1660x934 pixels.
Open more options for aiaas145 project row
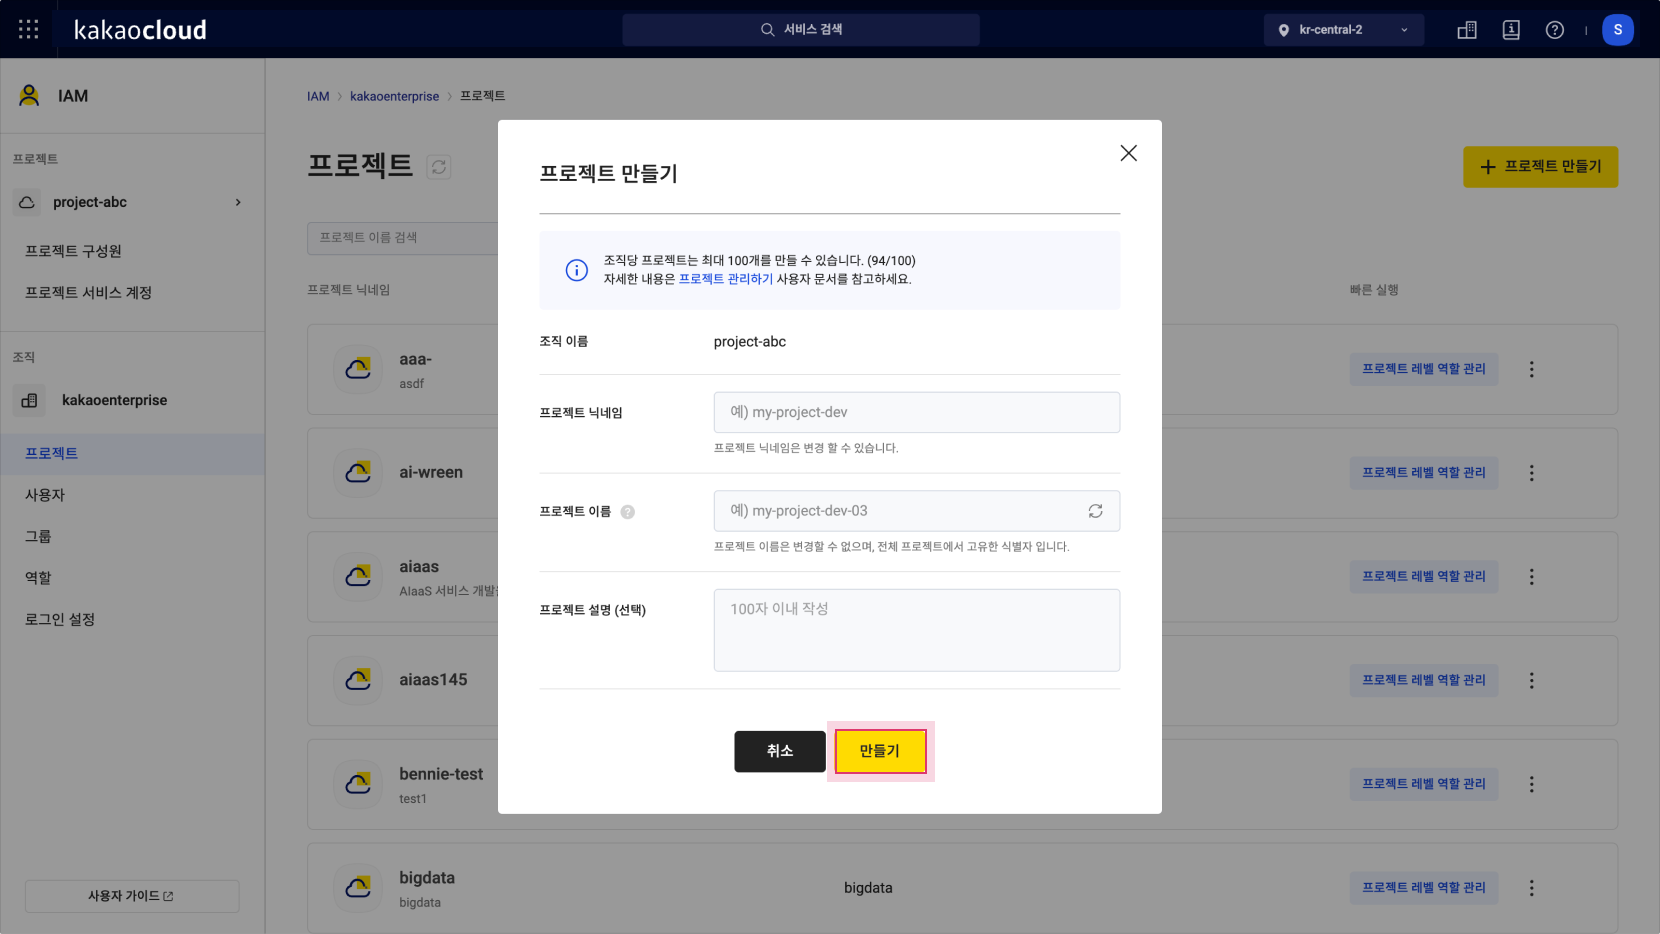pyautogui.click(x=1531, y=681)
